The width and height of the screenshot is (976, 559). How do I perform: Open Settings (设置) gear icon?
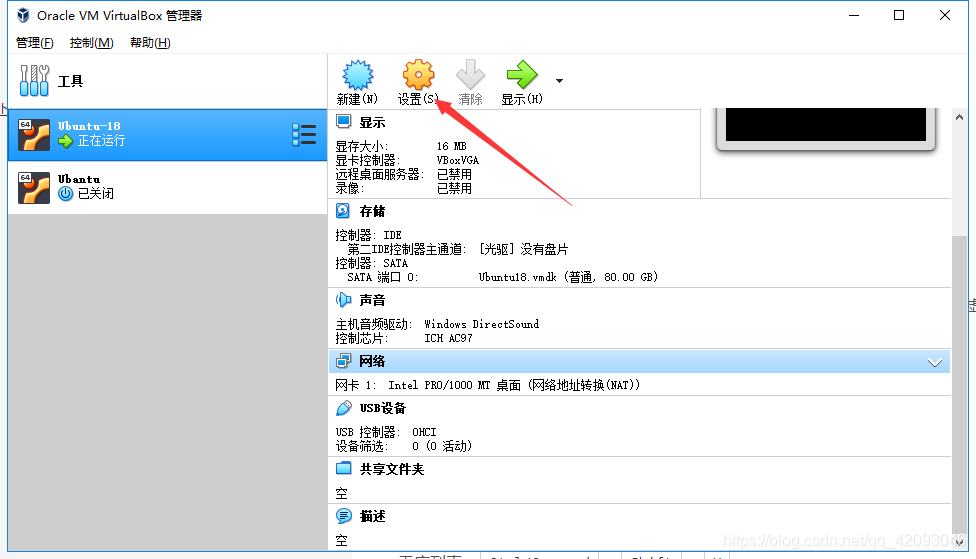point(418,75)
